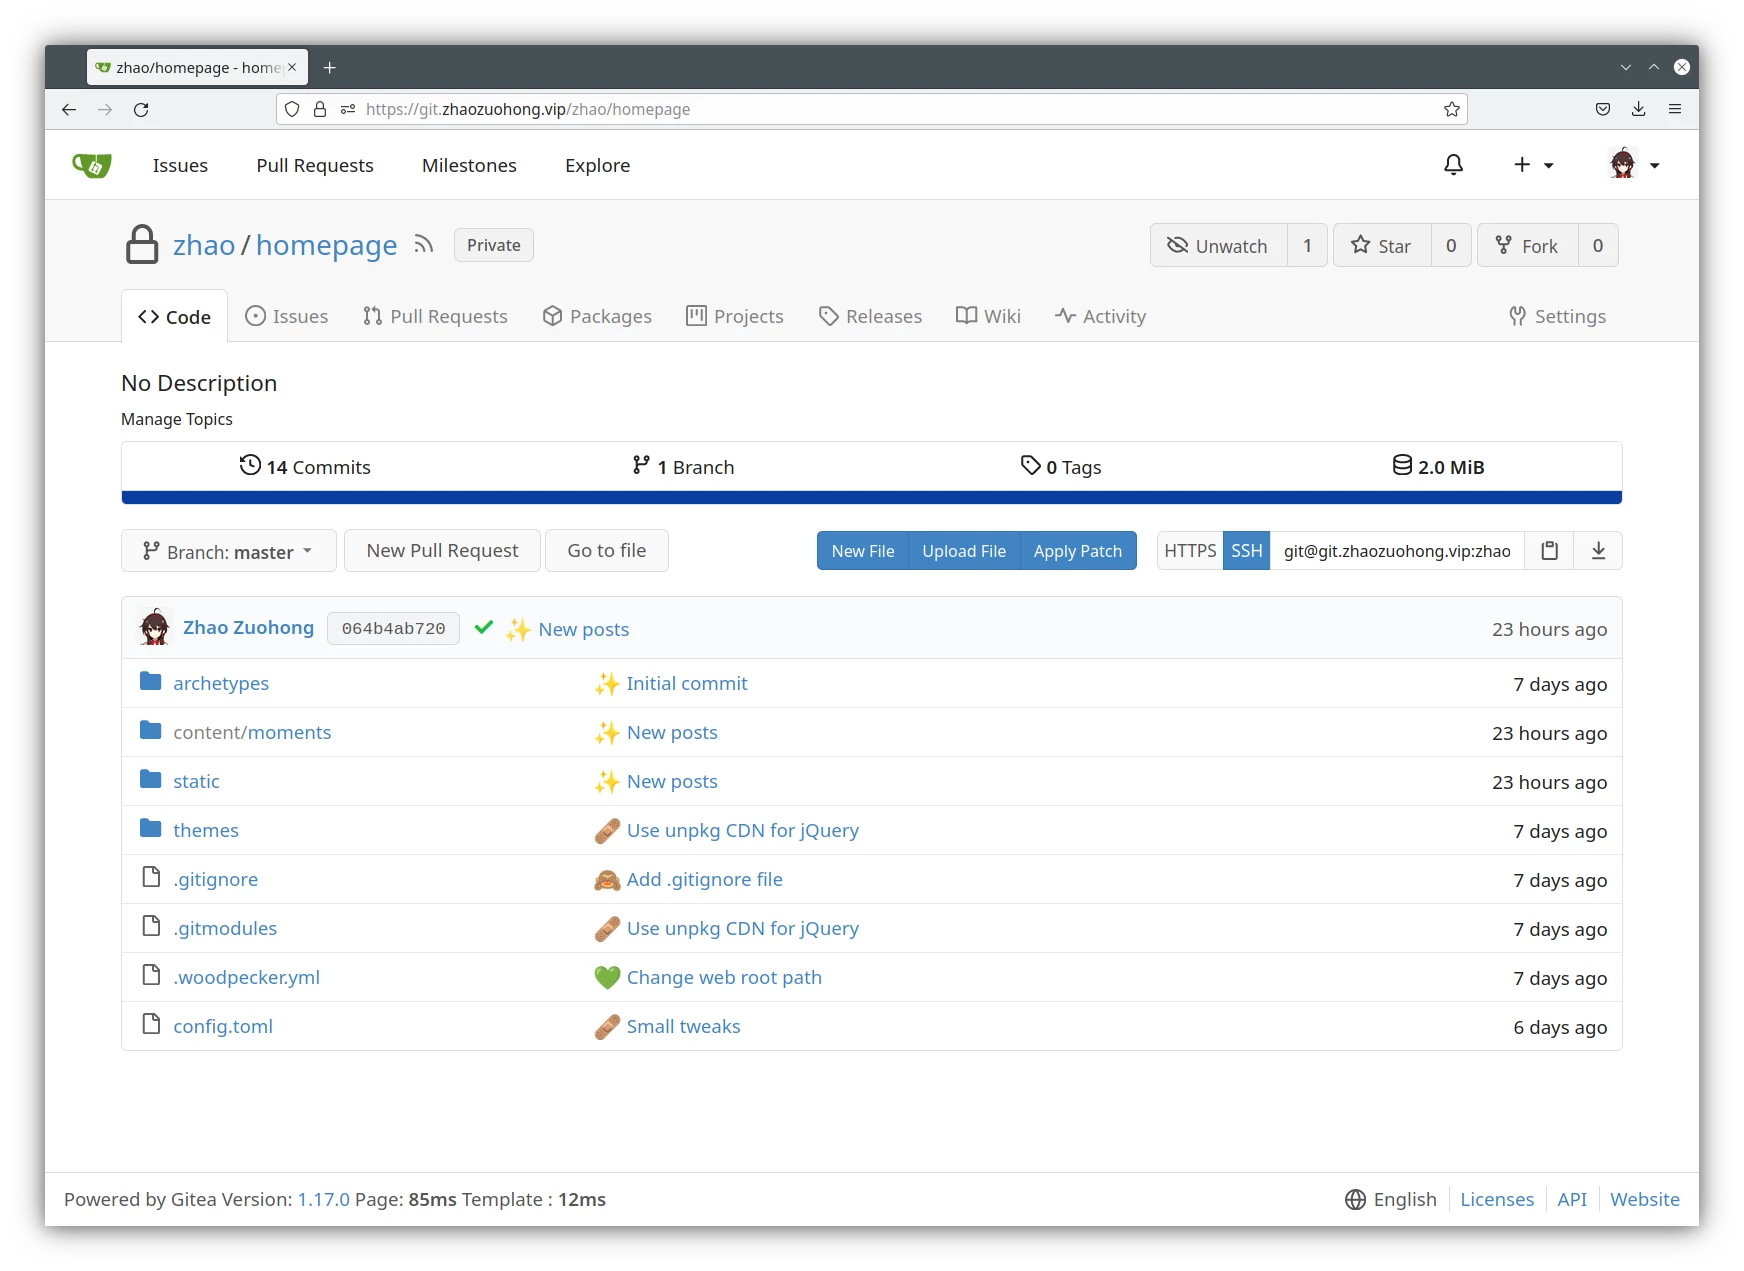The image size is (1744, 1271).
Task: Download the repository archive
Action: tap(1598, 551)
